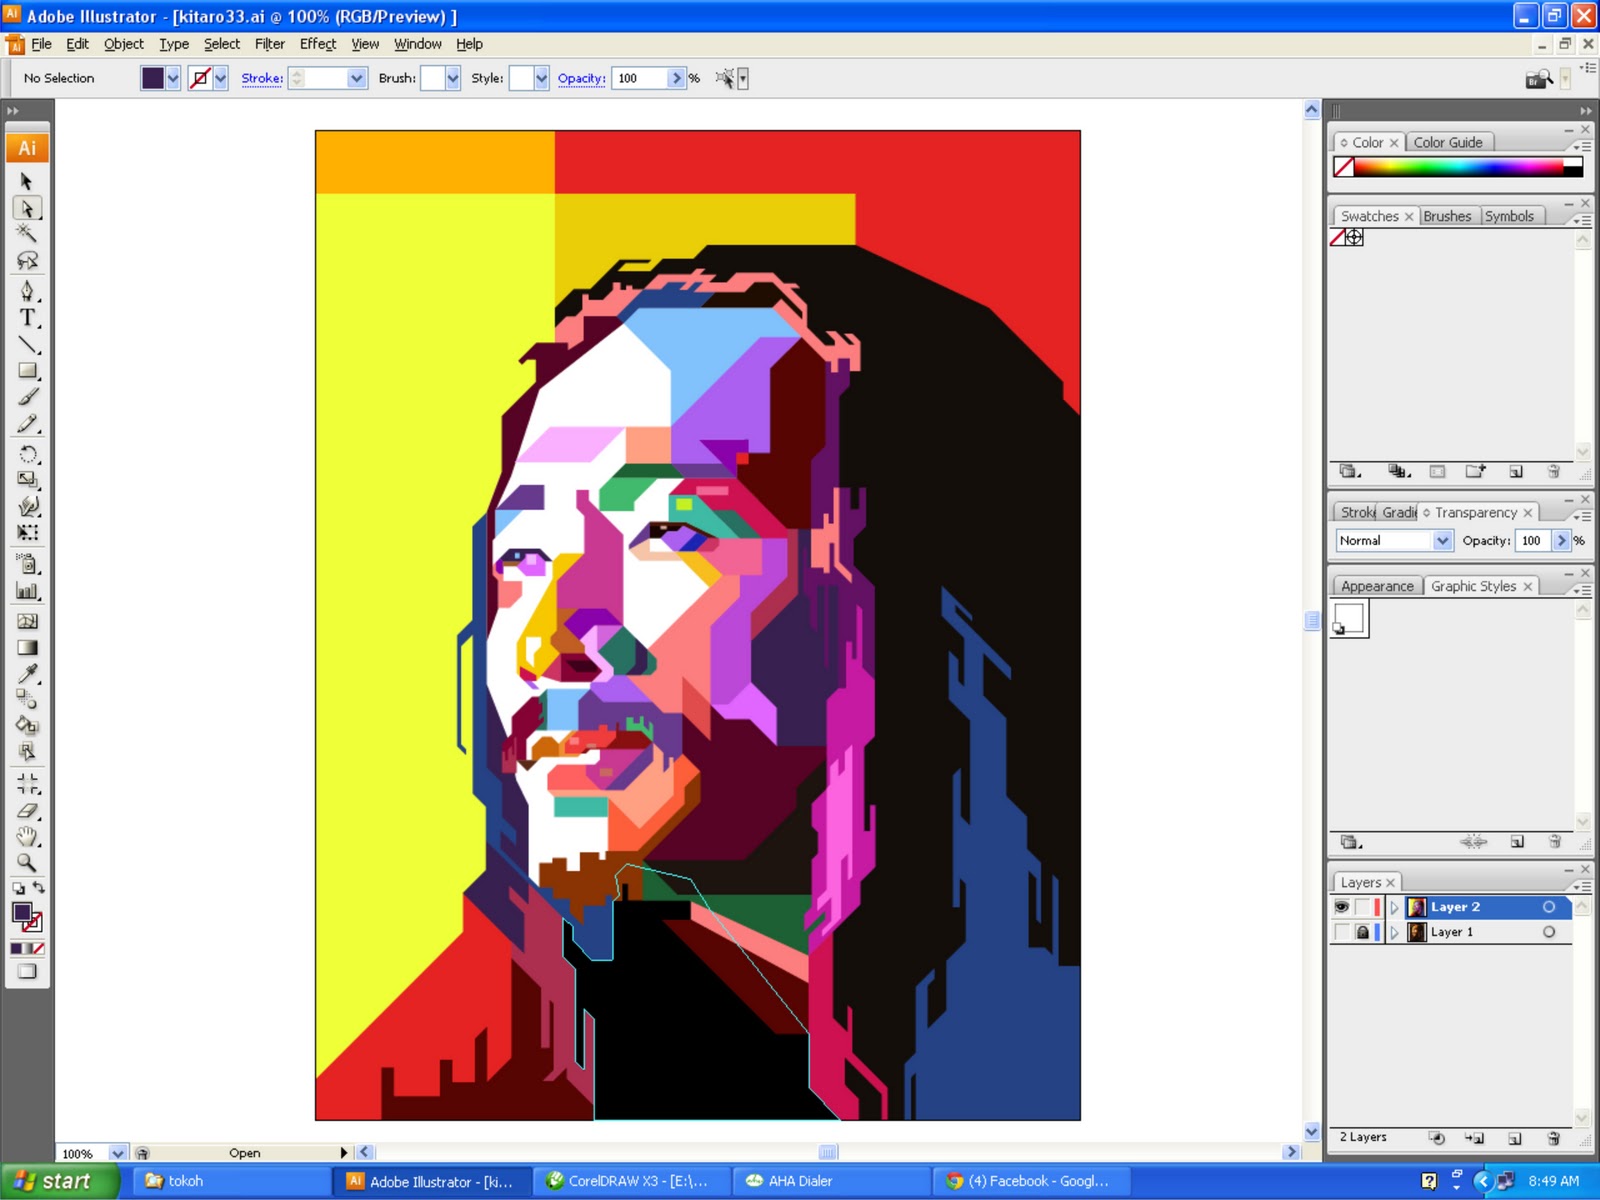Open the Object menu

[x=123, y=44]
